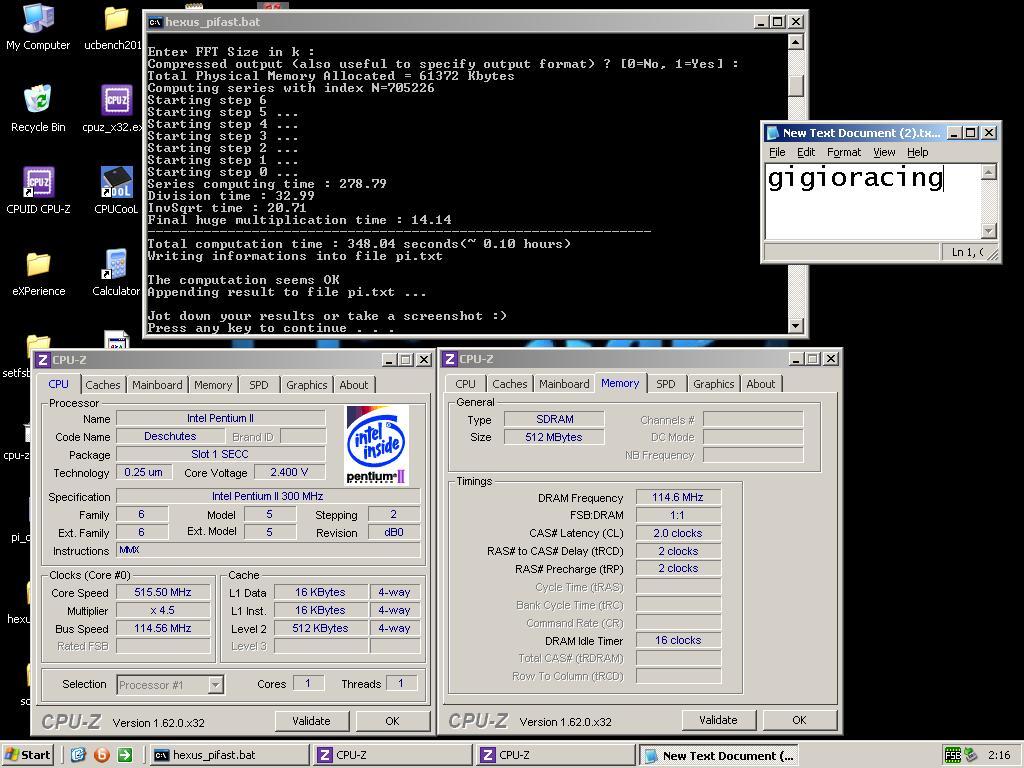
Task: Switch to hexus_pifast.bat taskbar button
Action: tap(229, 755)
